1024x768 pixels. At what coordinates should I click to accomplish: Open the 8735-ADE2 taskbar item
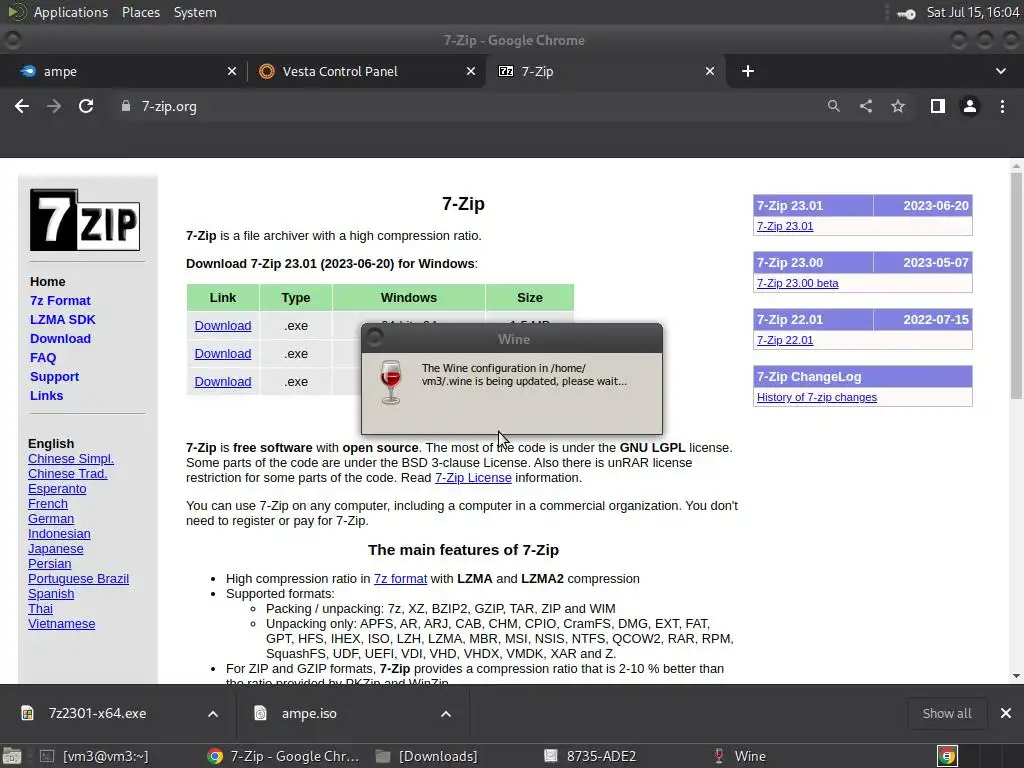pos(591,756)
